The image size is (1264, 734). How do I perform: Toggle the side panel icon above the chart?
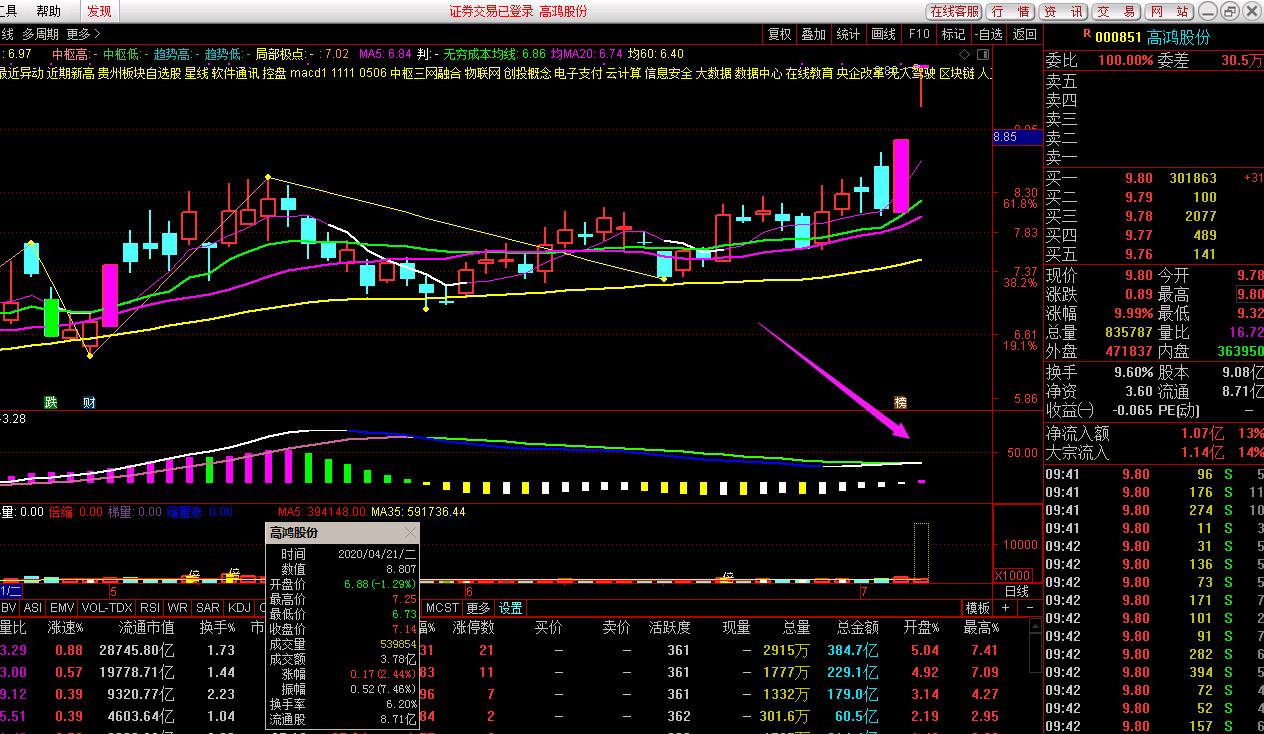pos(982,53)
